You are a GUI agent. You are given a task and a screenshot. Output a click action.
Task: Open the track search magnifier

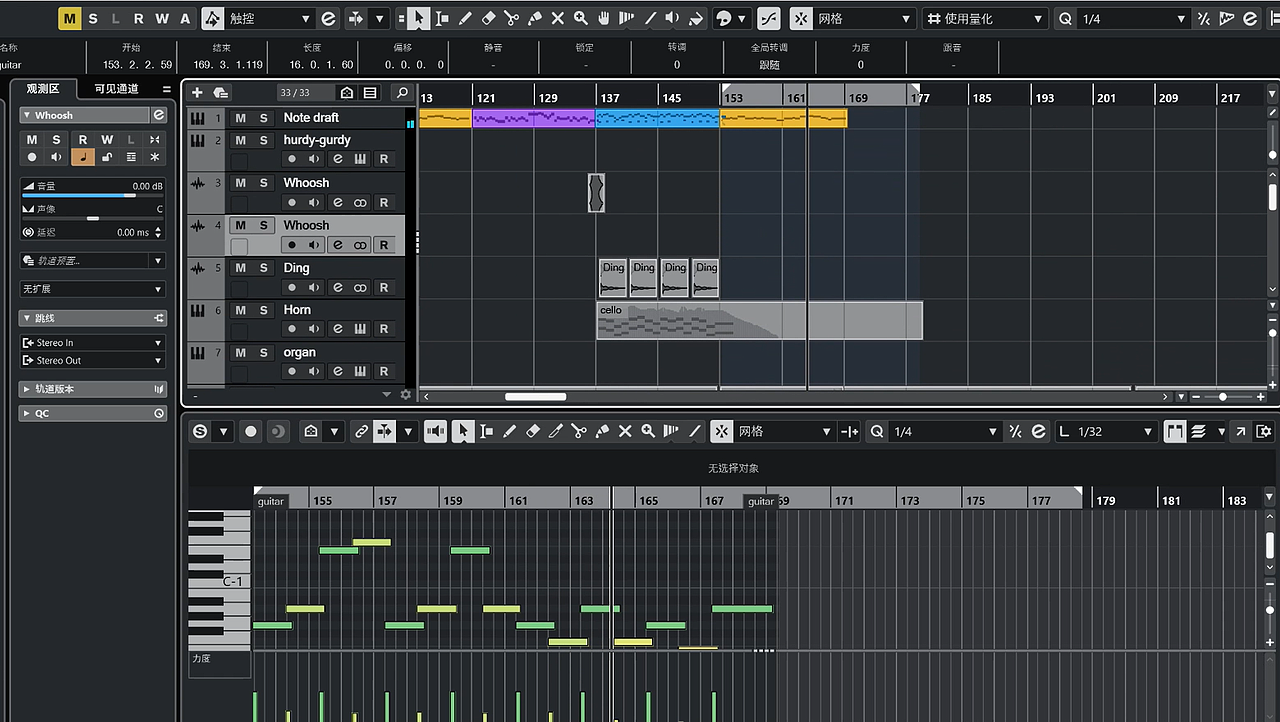click(x=402, y=93)
